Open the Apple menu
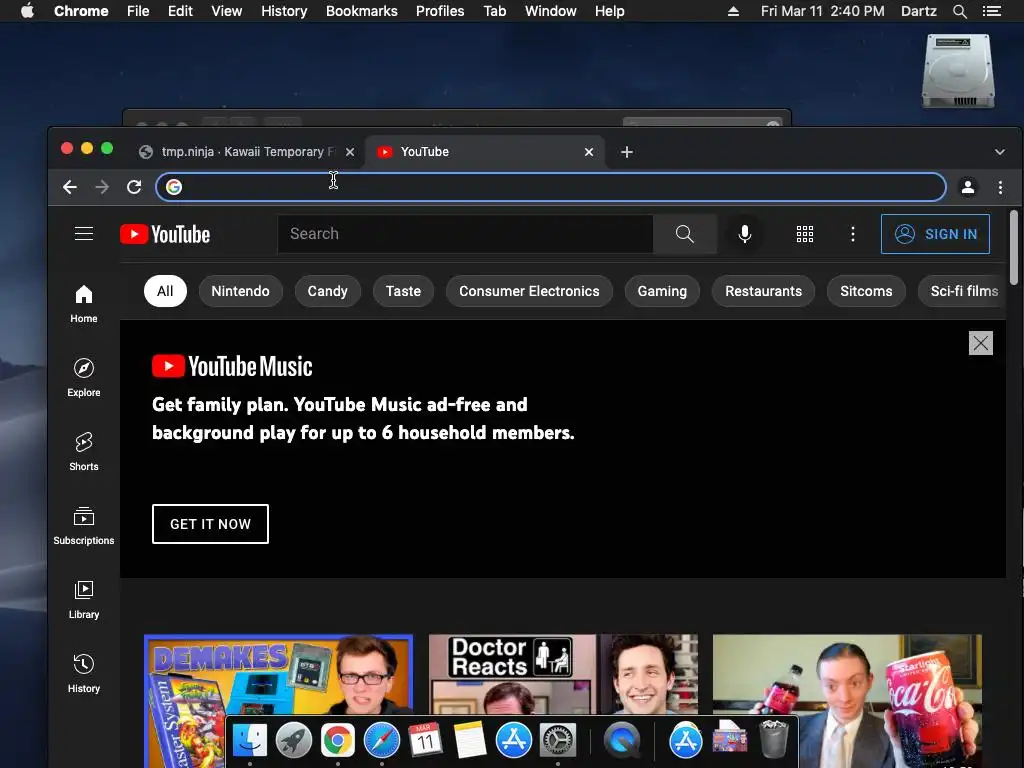 [27, 10]
